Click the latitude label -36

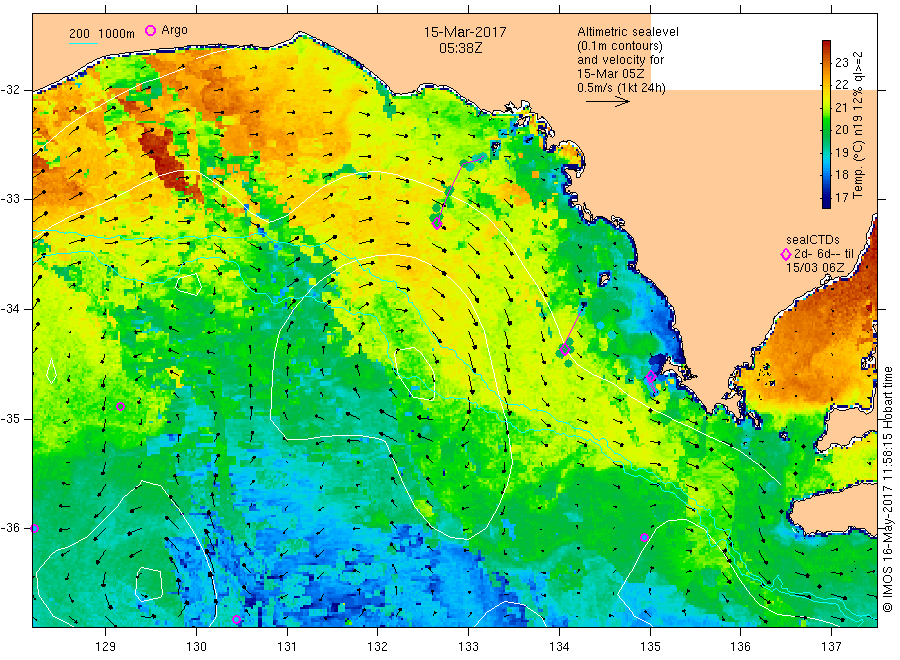click(x=10, y=529)
